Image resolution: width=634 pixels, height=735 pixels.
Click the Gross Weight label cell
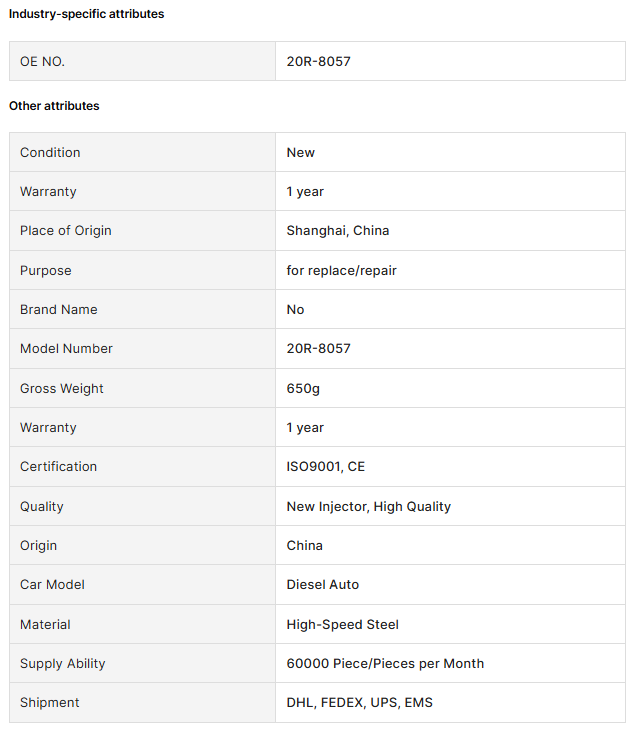click(142, 388)
